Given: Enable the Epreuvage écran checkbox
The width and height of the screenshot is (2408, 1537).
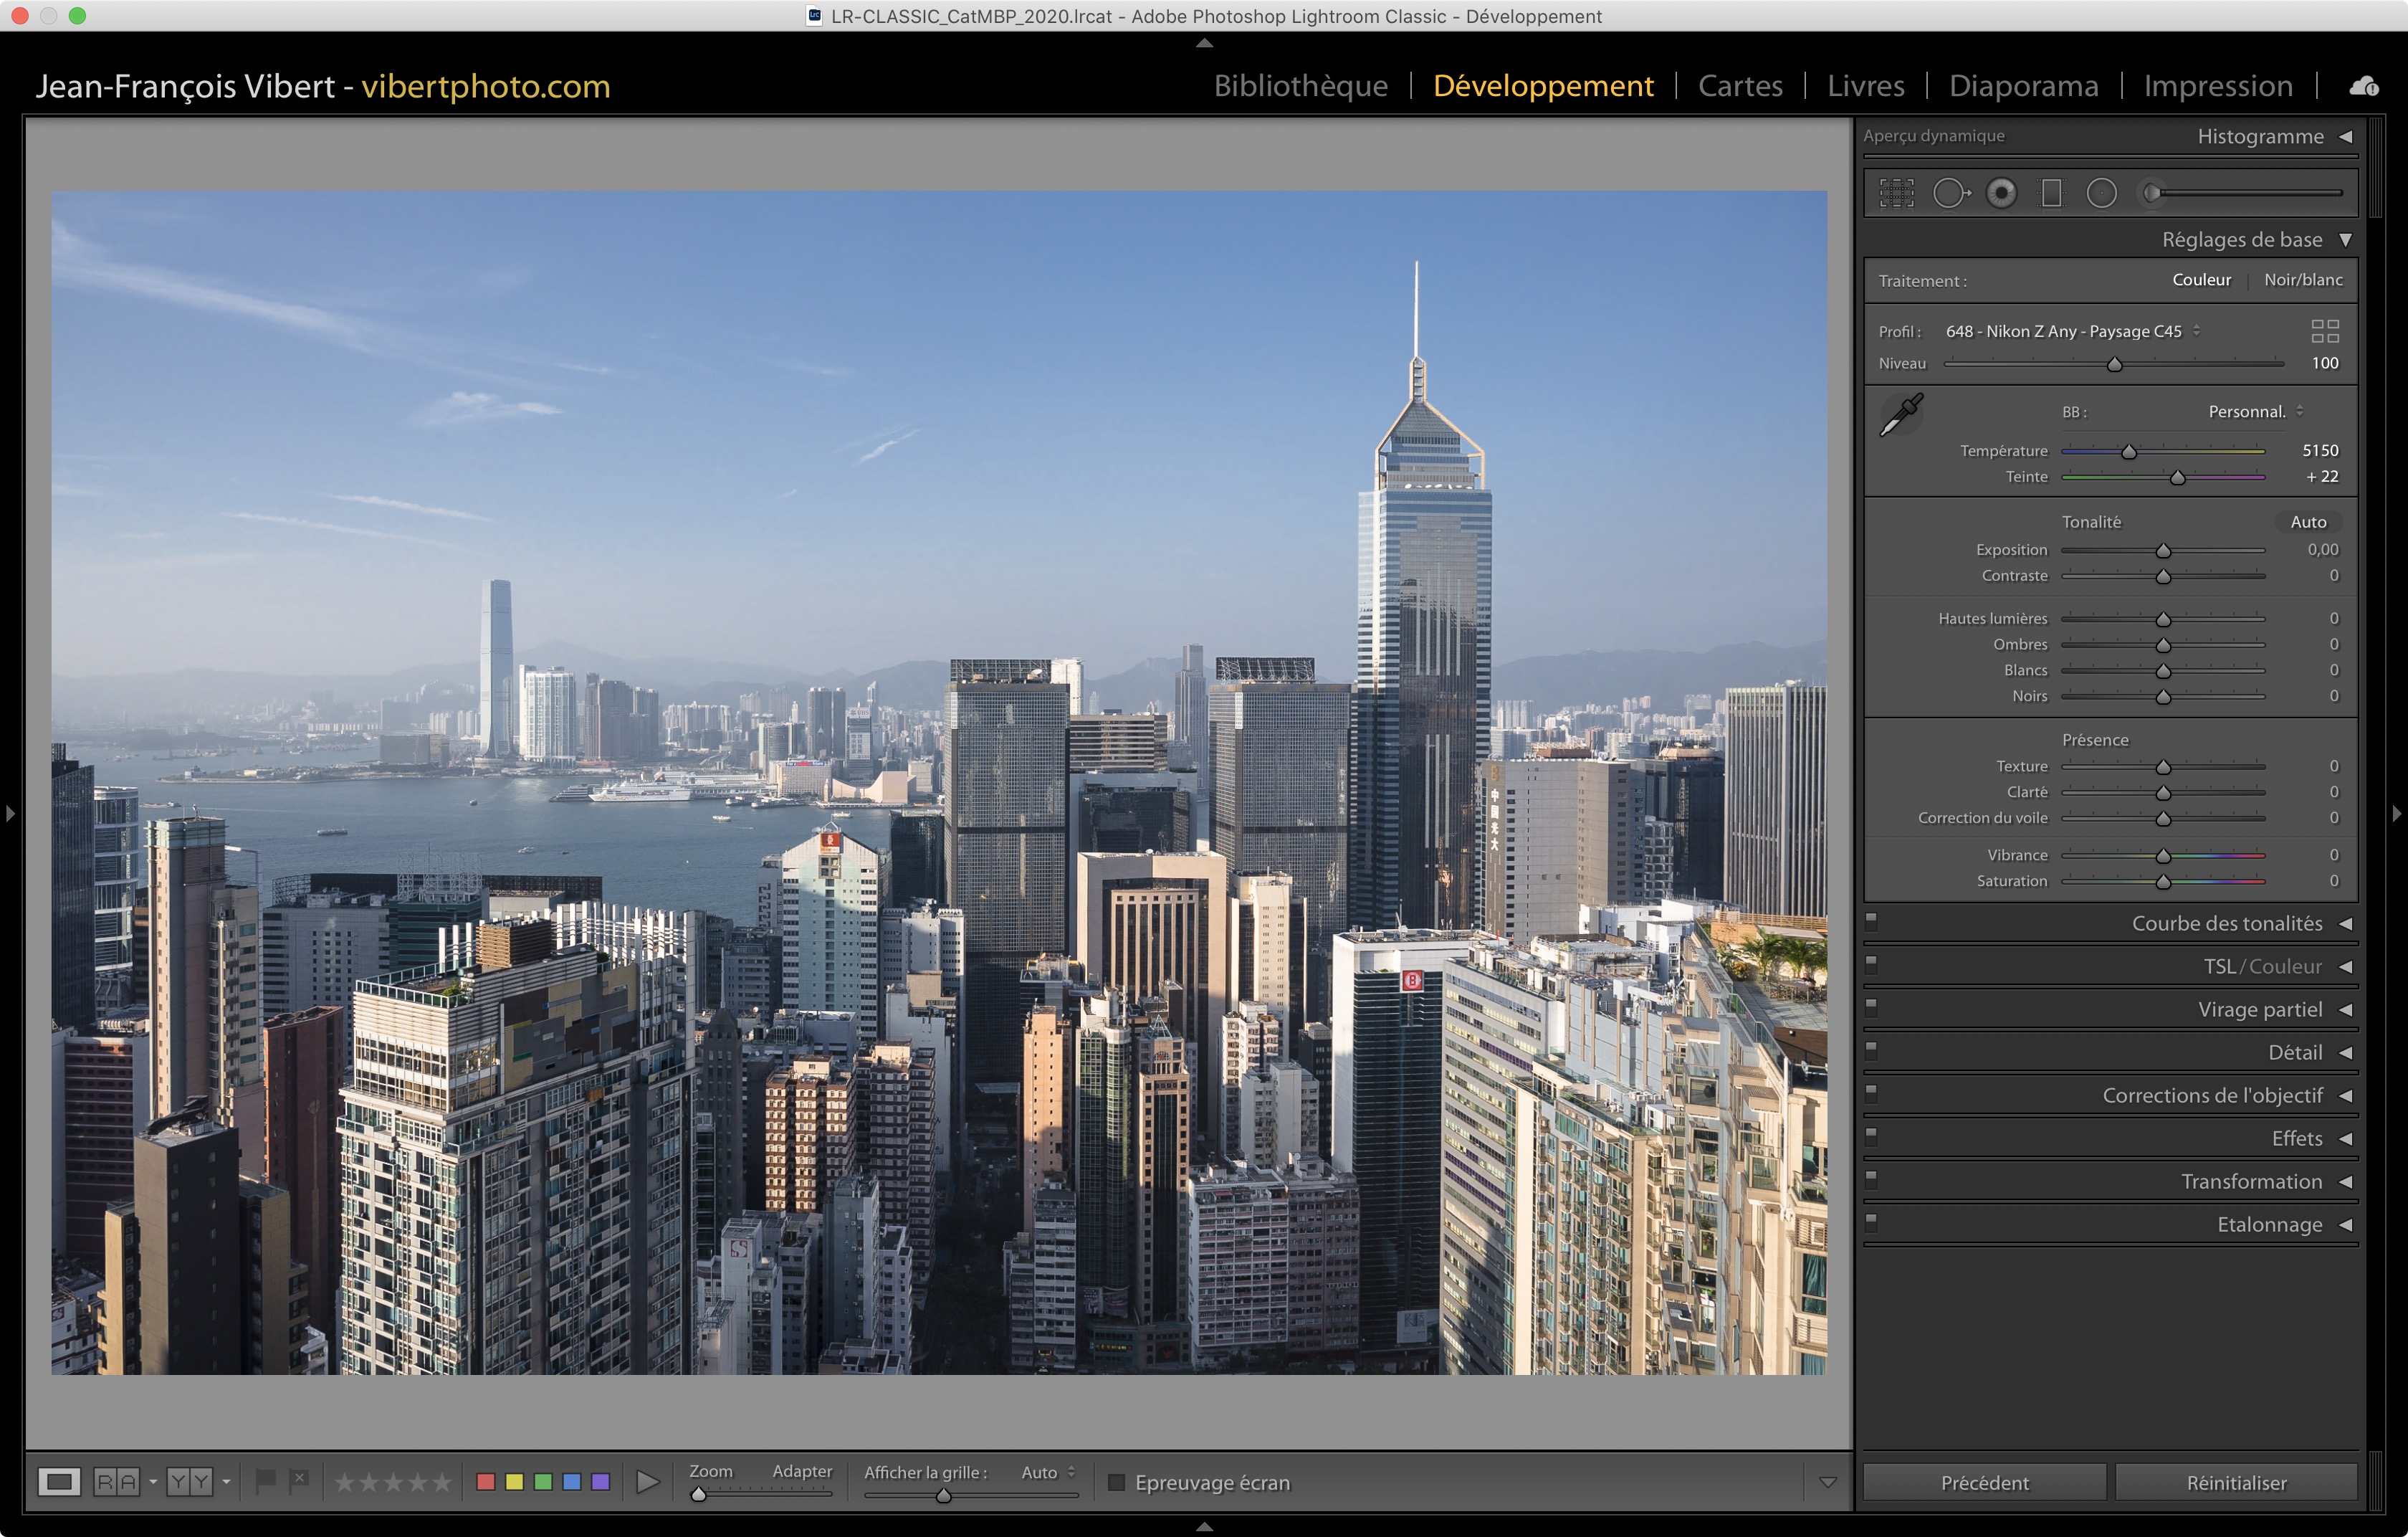Looking at the screenshot, I should click(1117, 1482).
